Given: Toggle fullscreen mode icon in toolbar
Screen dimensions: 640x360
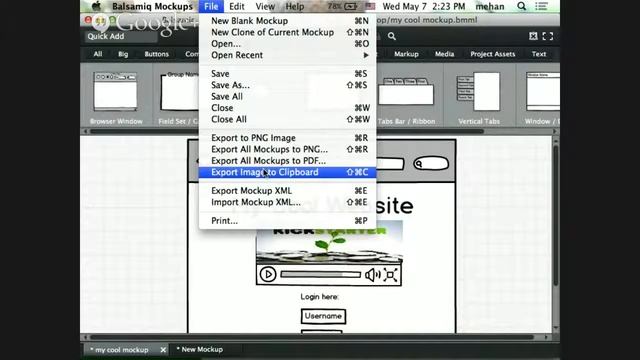Looking at the screenshot, I should (548, 36).
